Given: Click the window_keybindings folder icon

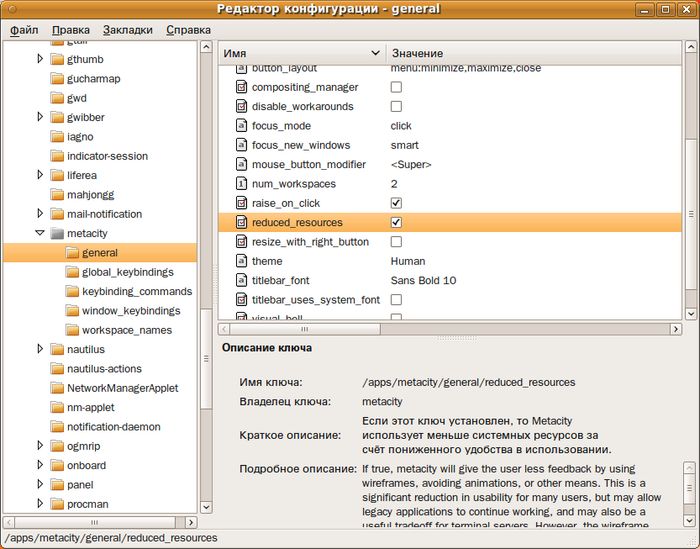Looking at the screenshot, I should tap(72, 311).
